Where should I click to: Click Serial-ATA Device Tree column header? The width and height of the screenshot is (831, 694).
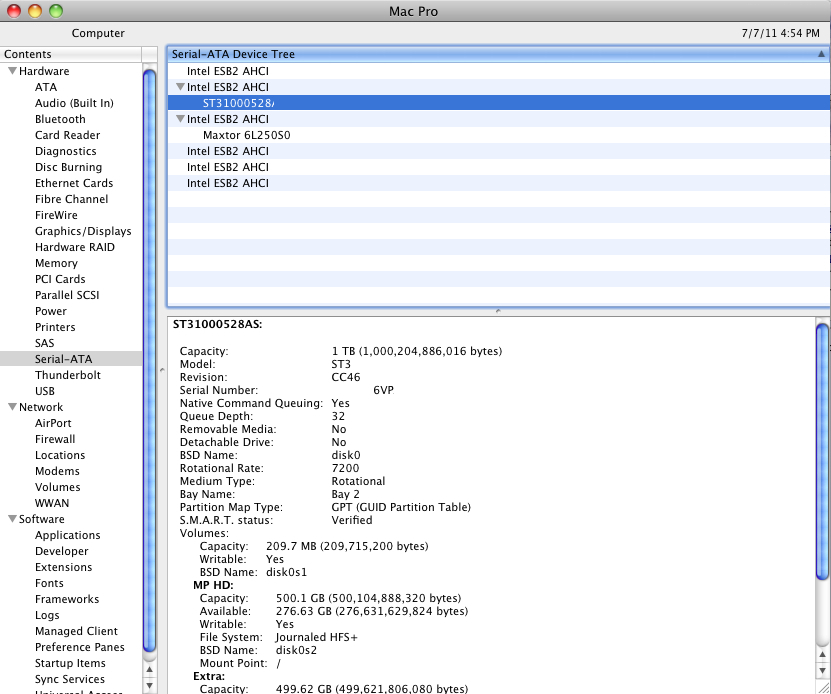point(498,54)
